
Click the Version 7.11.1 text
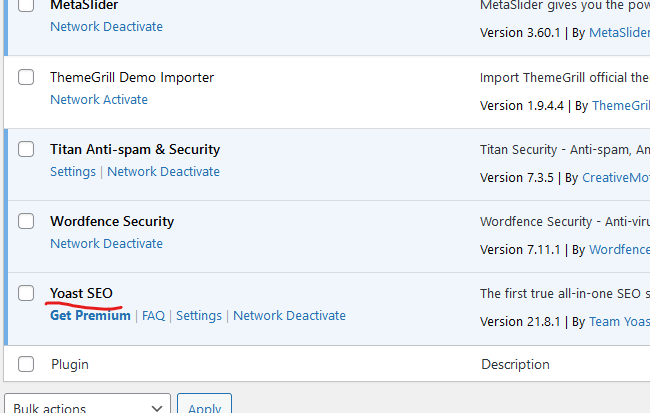click(x=520, y=250)
